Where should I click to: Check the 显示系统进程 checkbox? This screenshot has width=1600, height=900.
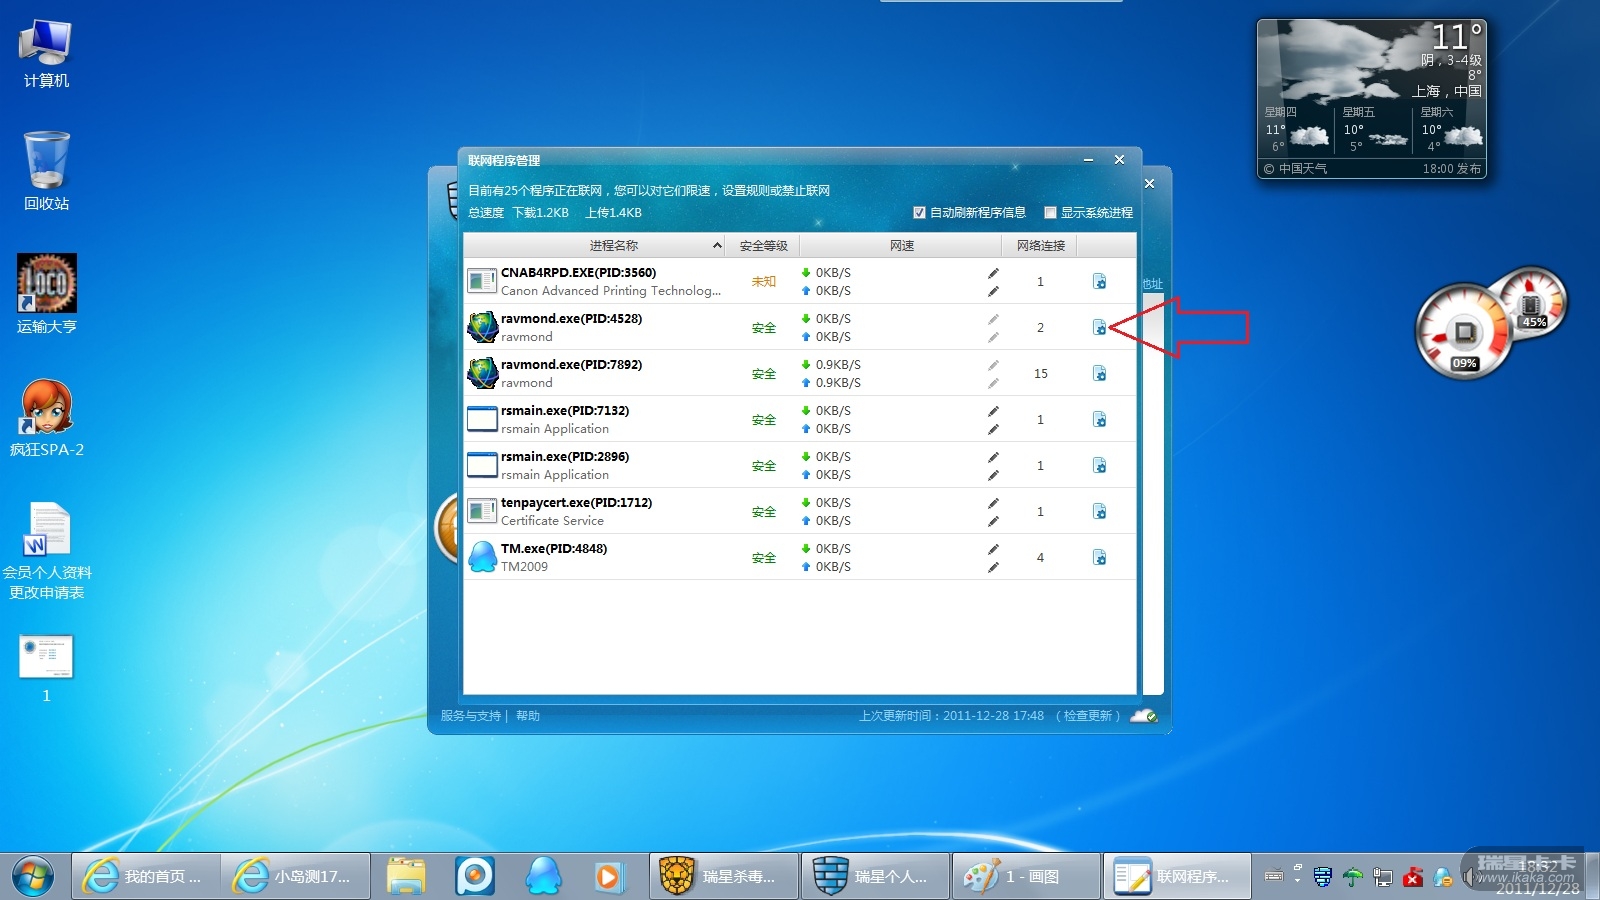click(1050, 213)
